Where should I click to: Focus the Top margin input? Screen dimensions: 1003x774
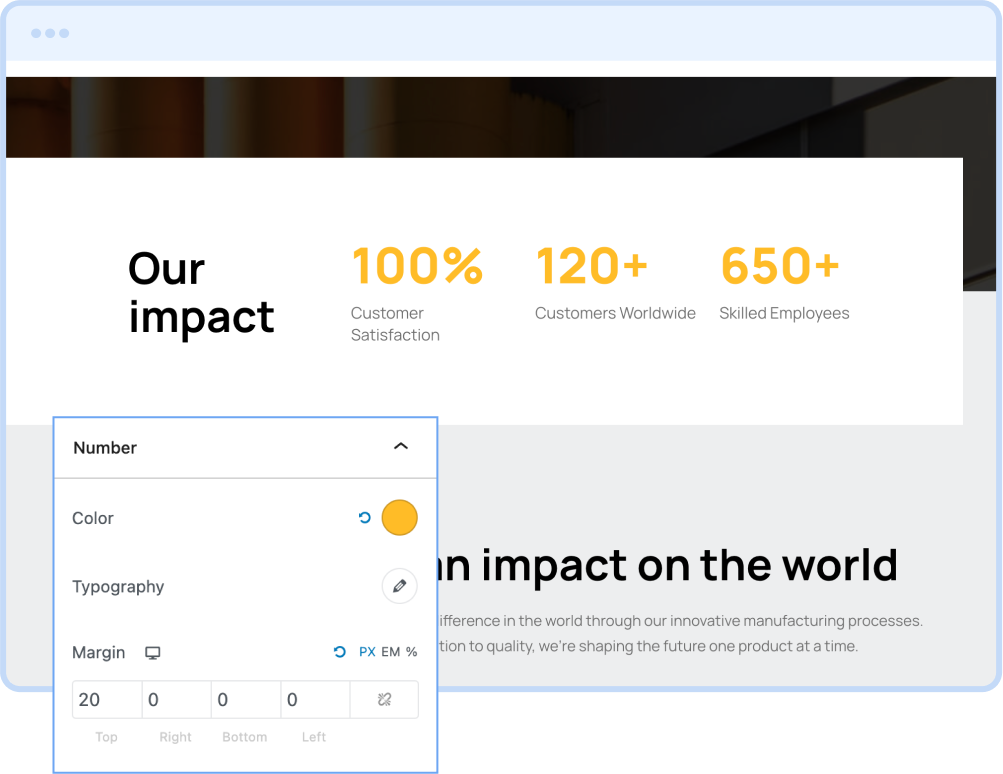pyautogui.click(x=107, y=699)
